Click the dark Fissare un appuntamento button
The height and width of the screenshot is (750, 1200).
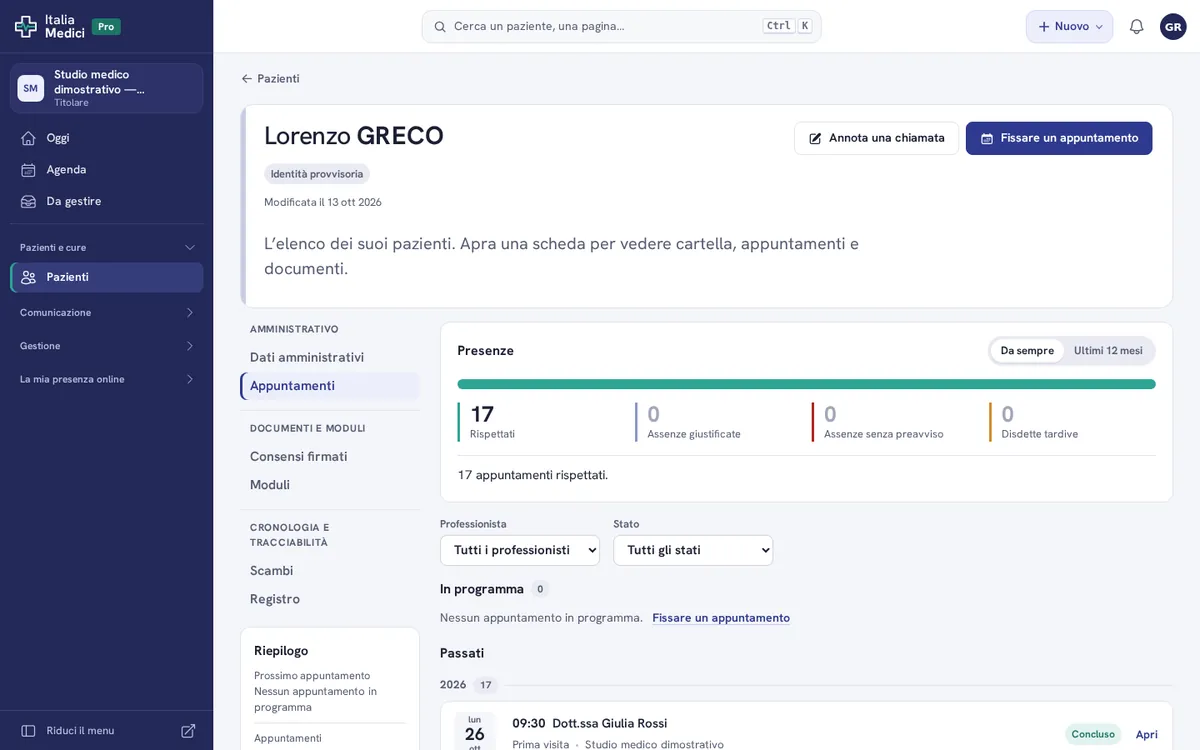point(1059,138)
